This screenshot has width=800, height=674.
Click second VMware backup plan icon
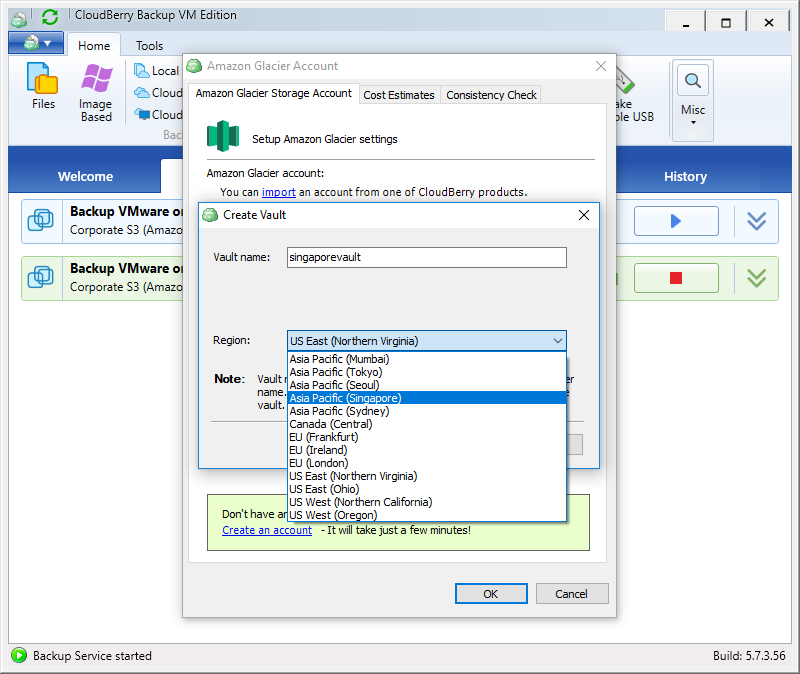(x=41, y=277)
